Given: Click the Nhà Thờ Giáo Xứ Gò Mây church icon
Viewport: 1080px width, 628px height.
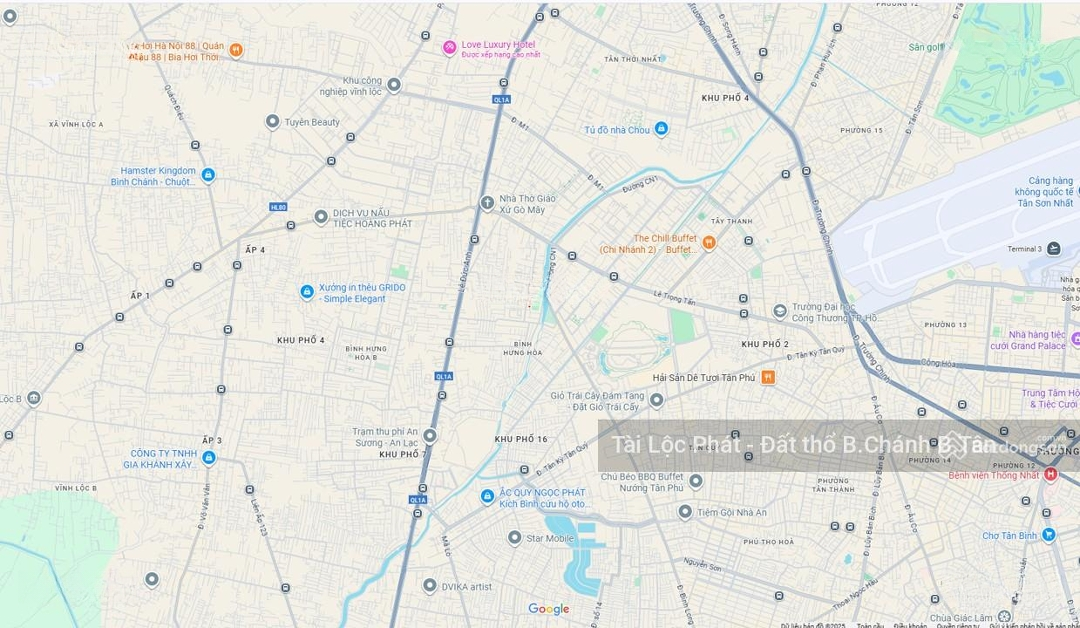Looking at the screenshot, I should click(x=487, y=204).
